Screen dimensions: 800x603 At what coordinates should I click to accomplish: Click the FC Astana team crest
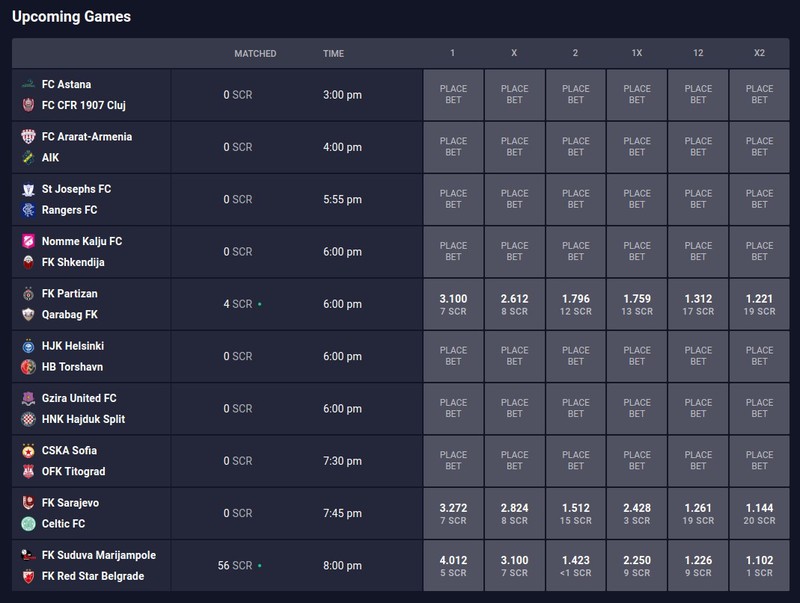pyautogui.click(x=29, y=84)
